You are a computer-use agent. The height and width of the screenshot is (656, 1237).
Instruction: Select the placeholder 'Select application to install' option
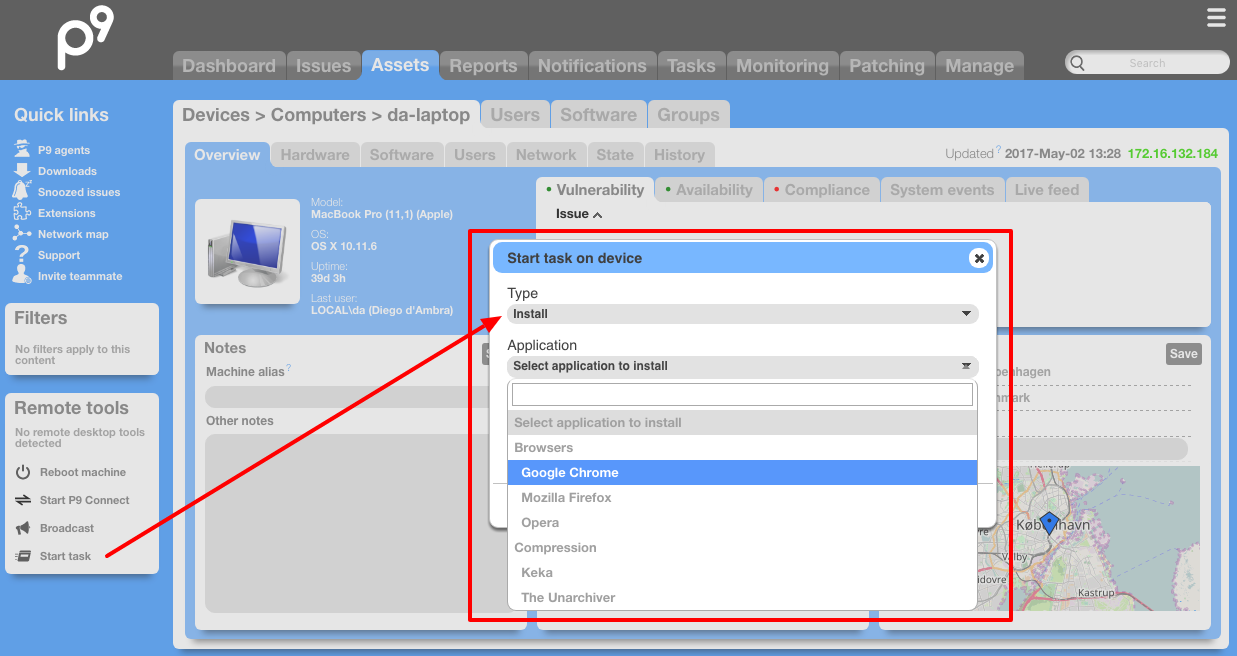(x=742, y=423)
